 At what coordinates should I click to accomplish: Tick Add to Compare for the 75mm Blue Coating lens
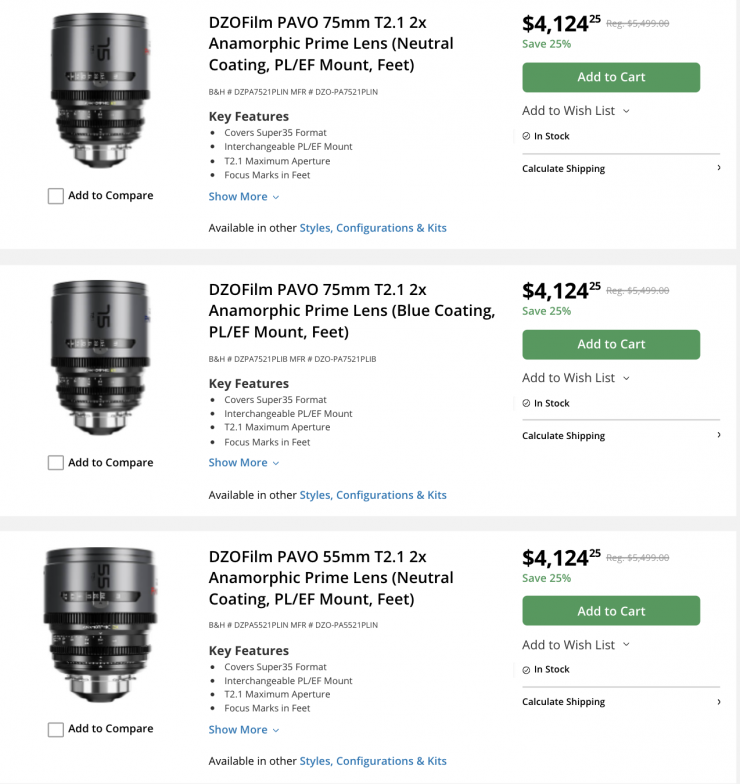click(56, 463)
